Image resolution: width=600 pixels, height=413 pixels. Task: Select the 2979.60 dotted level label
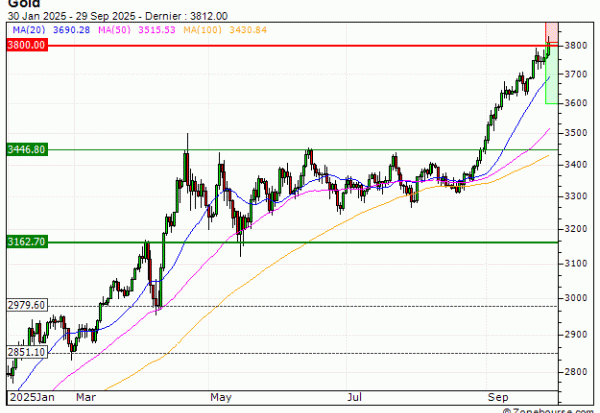point(24,305)
